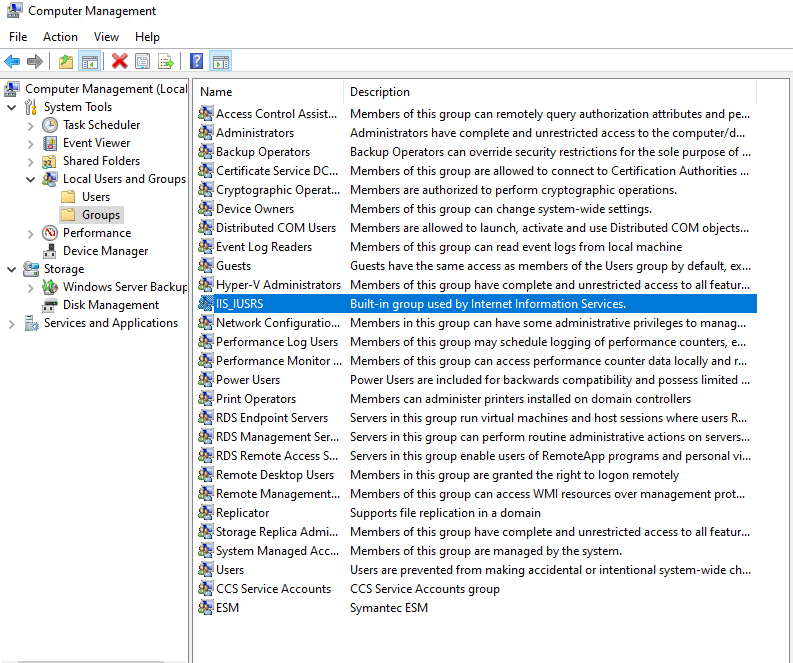This screenshot has height=663, width=793.
Task: Open the Action menu
Action: (x=60, y=37)
